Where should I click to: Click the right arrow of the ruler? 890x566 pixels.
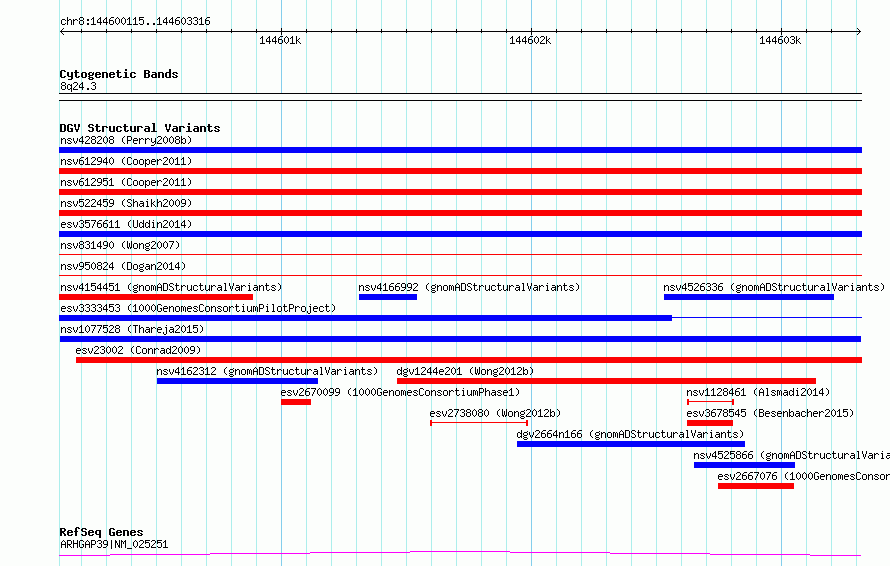click(x=858, y=31)
